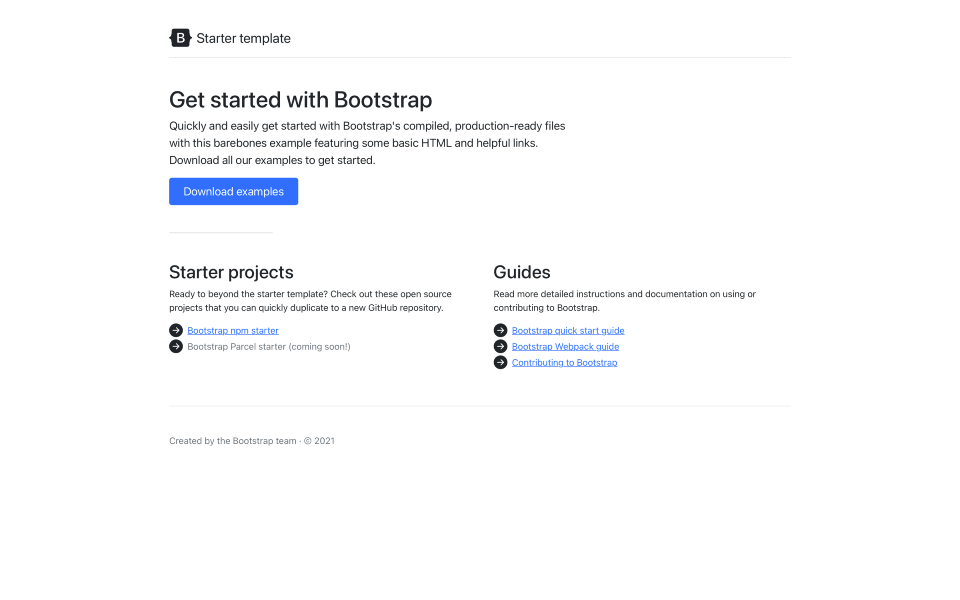Click the arrow icon beside Bootstrap Webpack guide

coord(501,346)
